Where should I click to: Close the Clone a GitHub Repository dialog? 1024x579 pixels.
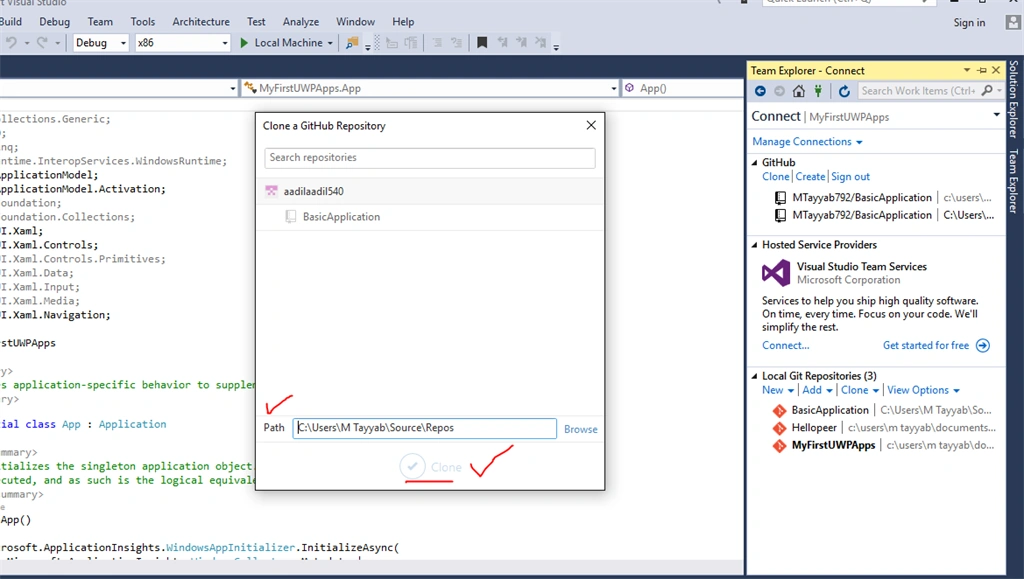(x=591, y=125)
